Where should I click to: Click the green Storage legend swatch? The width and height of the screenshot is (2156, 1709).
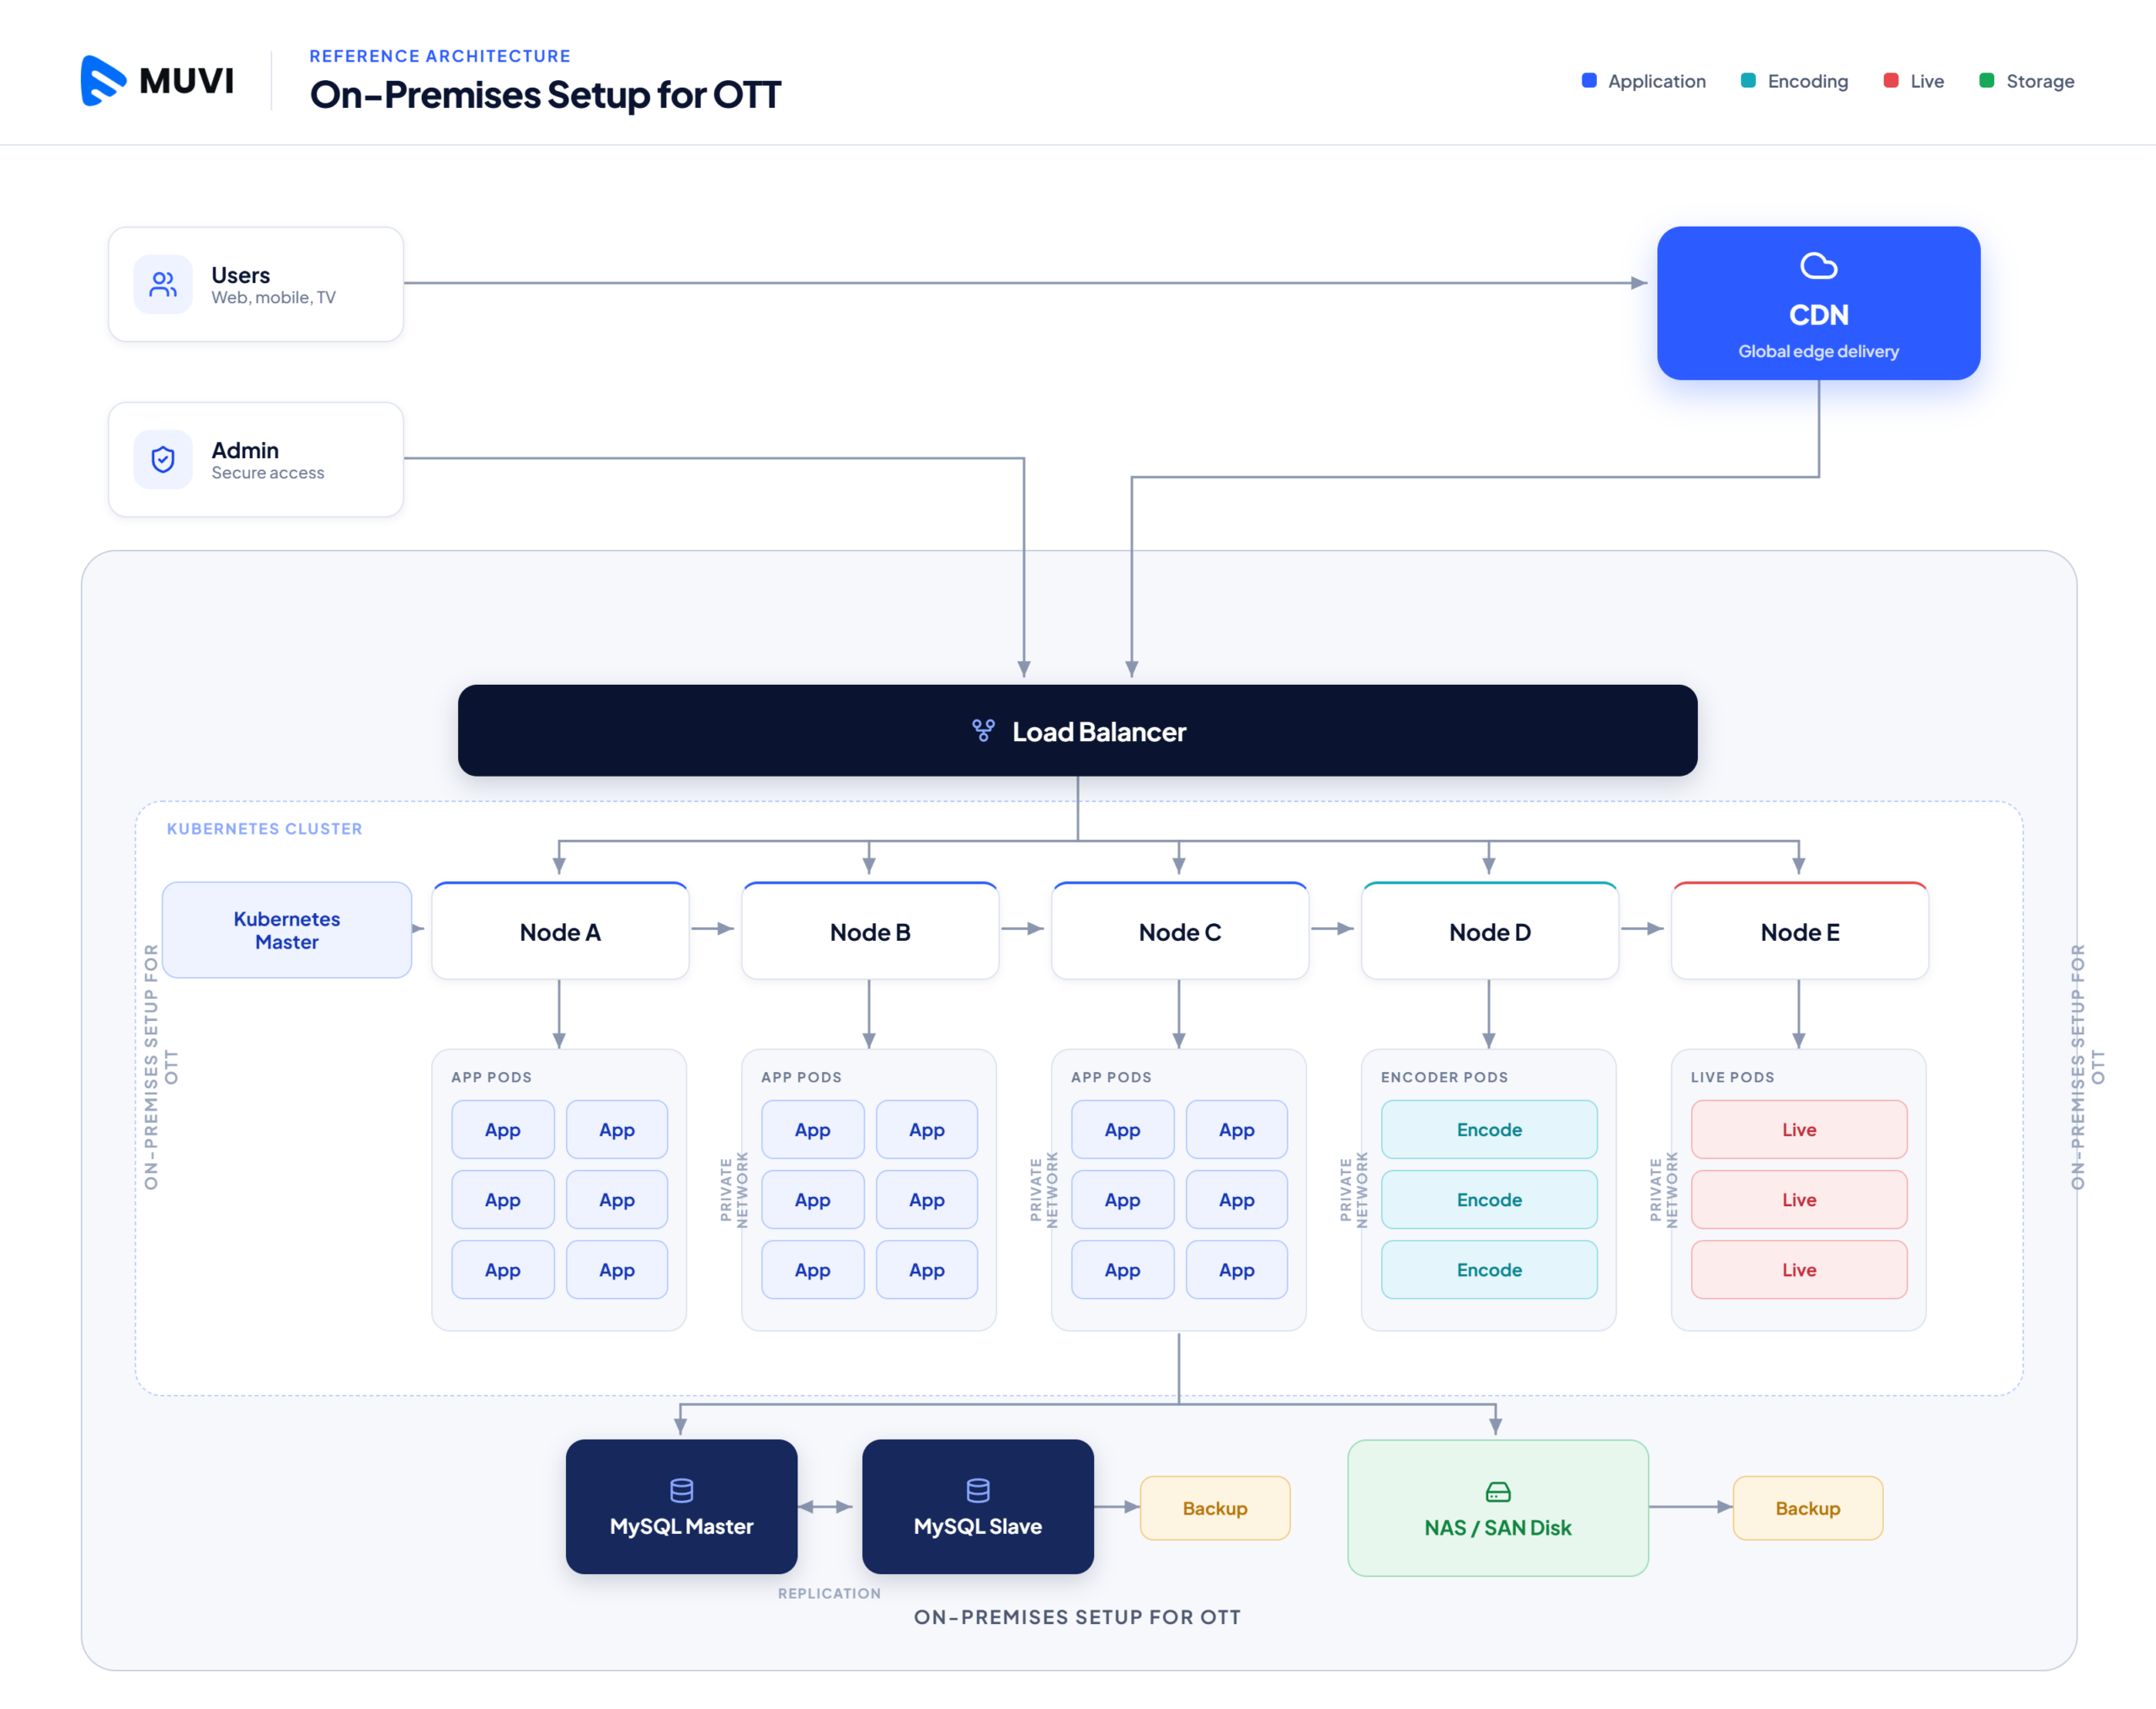1987,81
